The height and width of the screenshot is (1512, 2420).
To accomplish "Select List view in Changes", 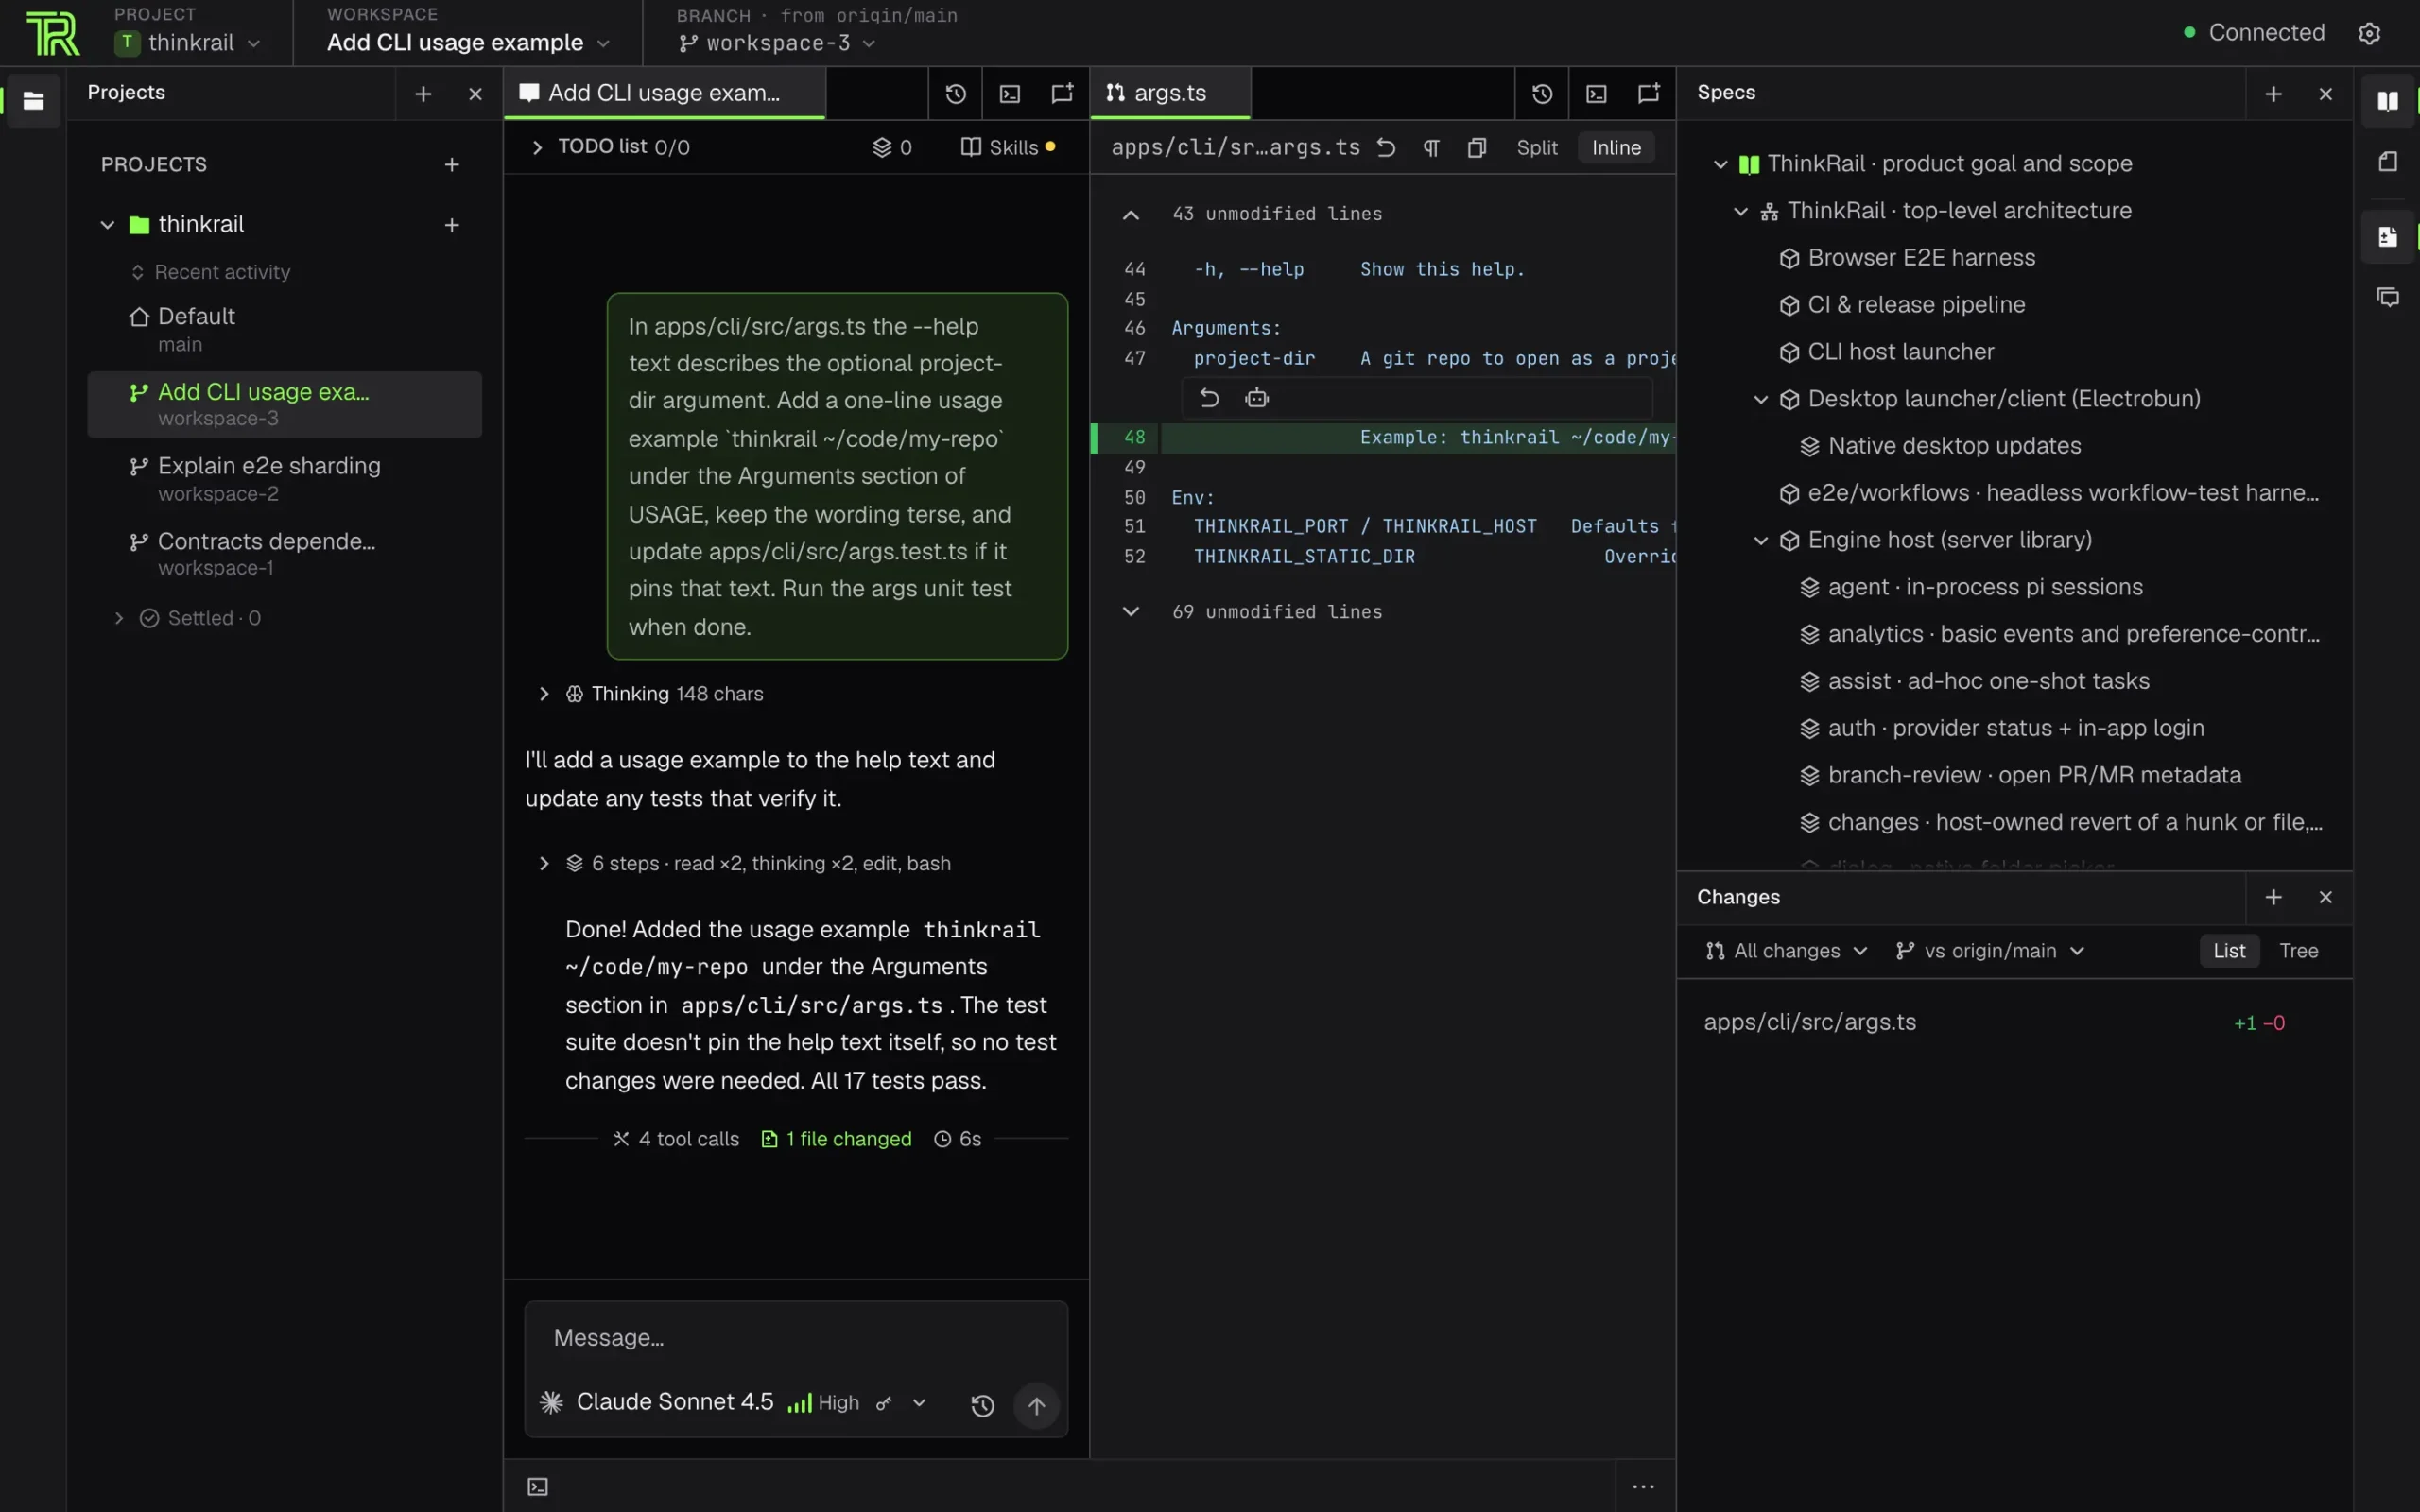I will pyautogui.click(x=2229, y=951).
